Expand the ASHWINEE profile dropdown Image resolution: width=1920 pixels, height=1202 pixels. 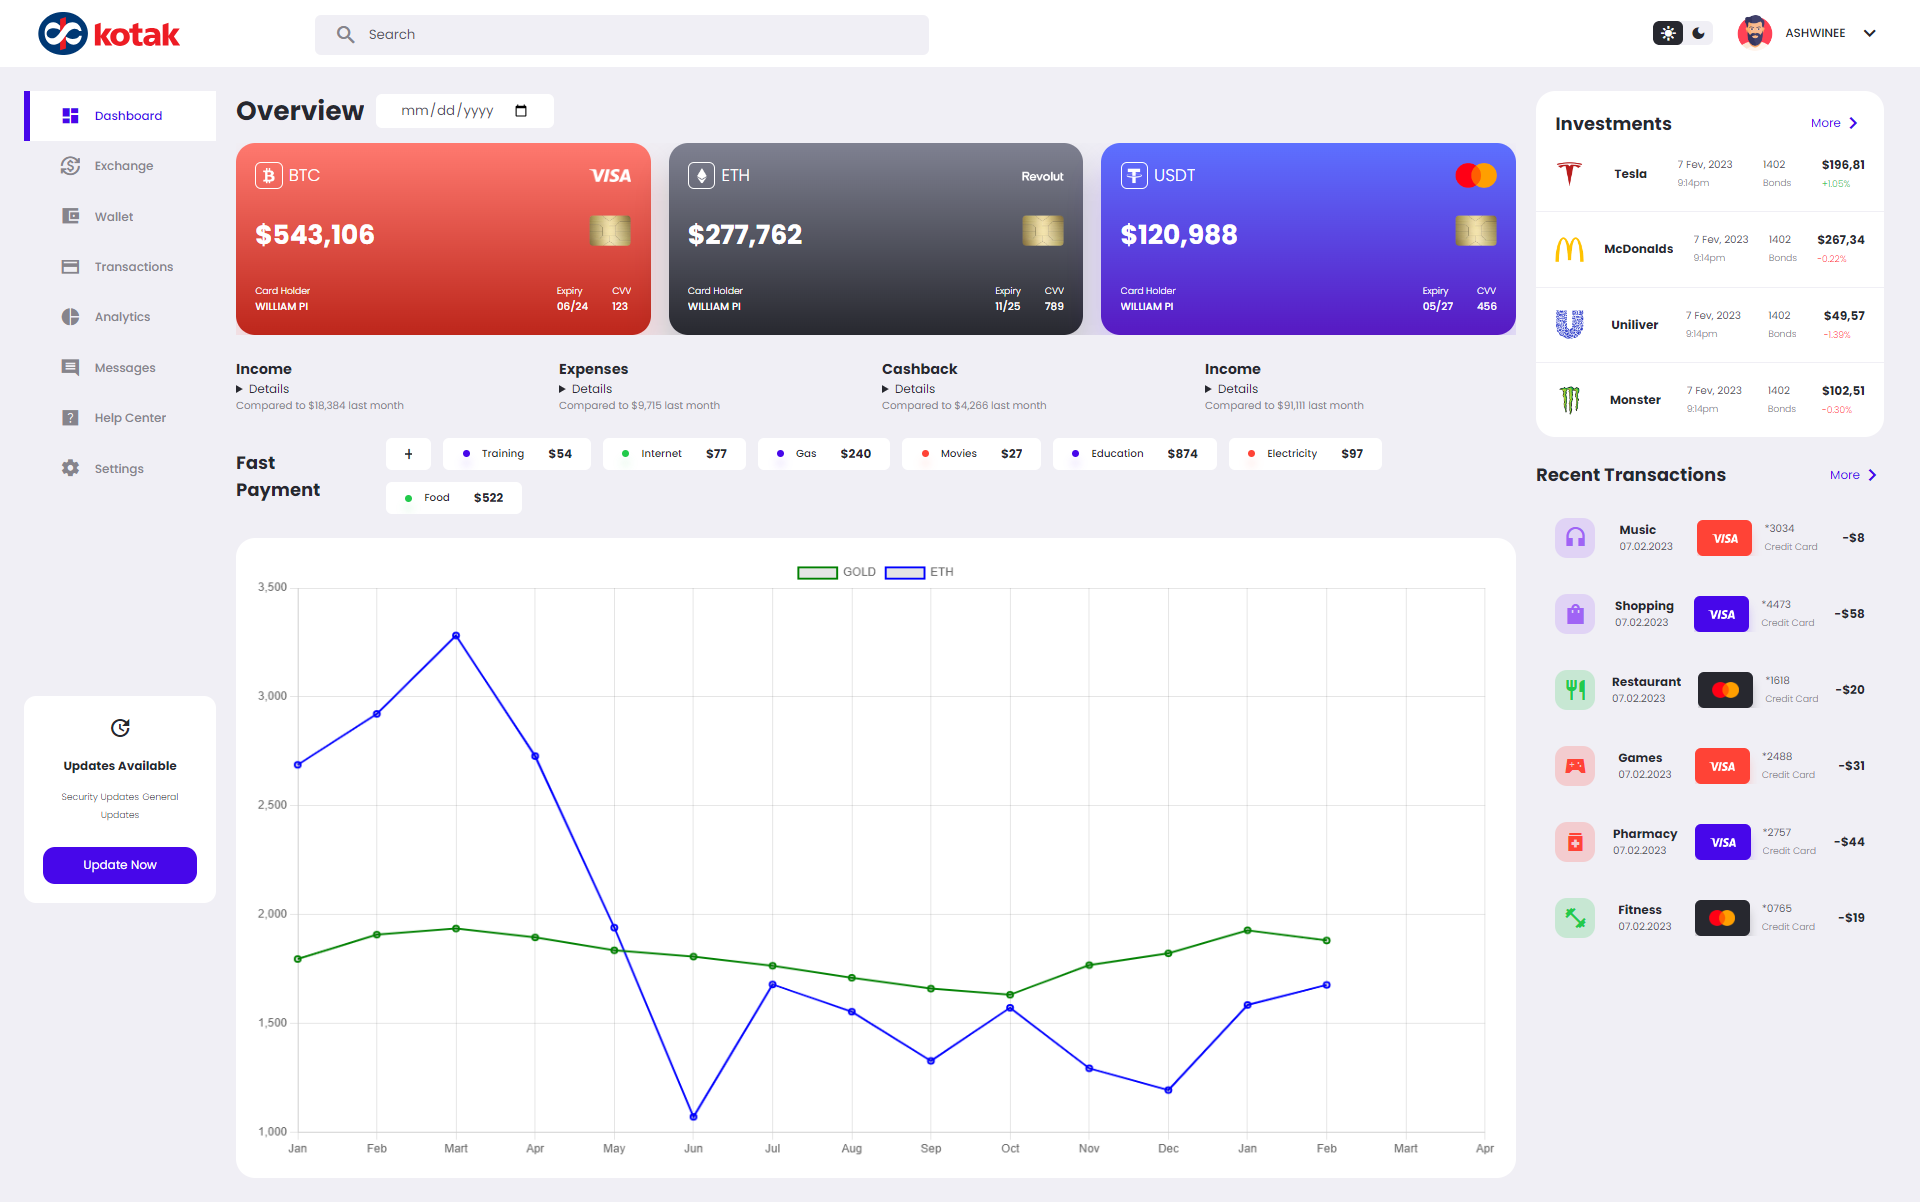tap(1870, 33)
